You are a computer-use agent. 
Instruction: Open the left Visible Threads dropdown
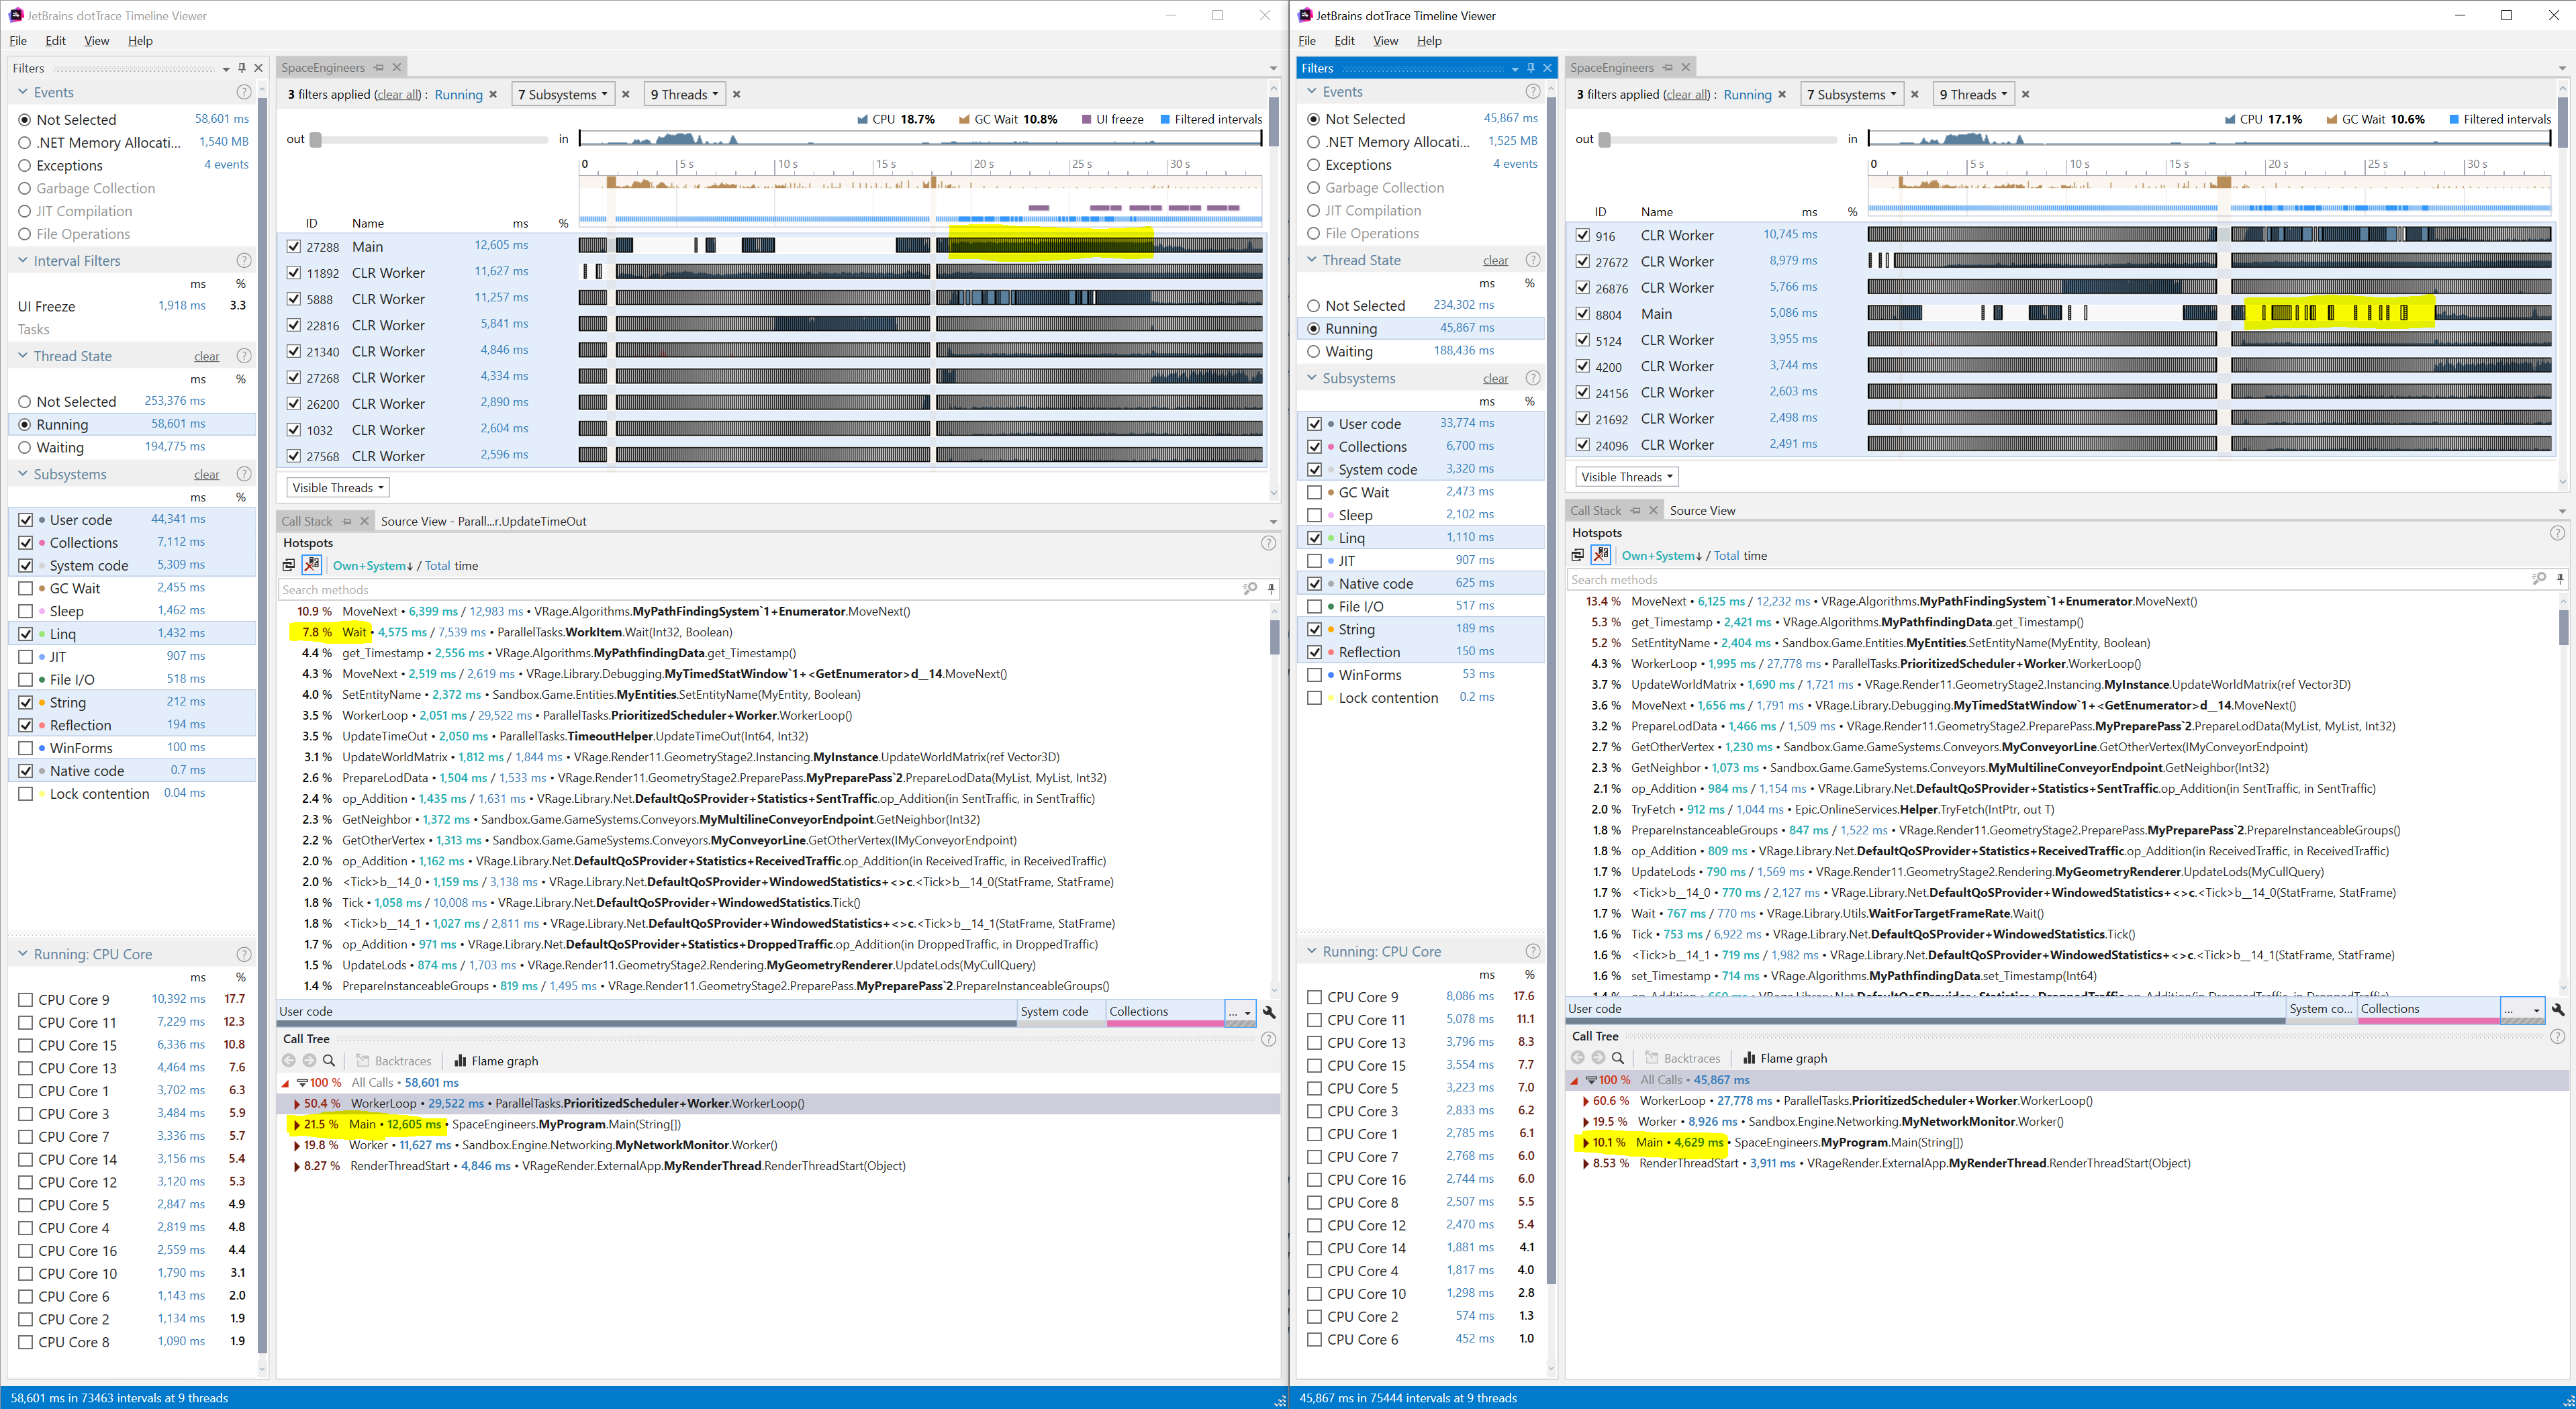tap(338, 487)
